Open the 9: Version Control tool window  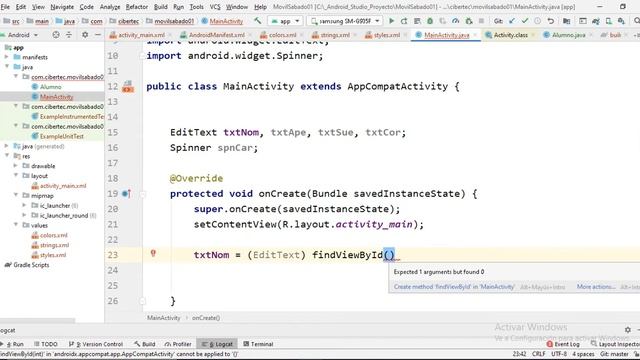coord(96,344)
